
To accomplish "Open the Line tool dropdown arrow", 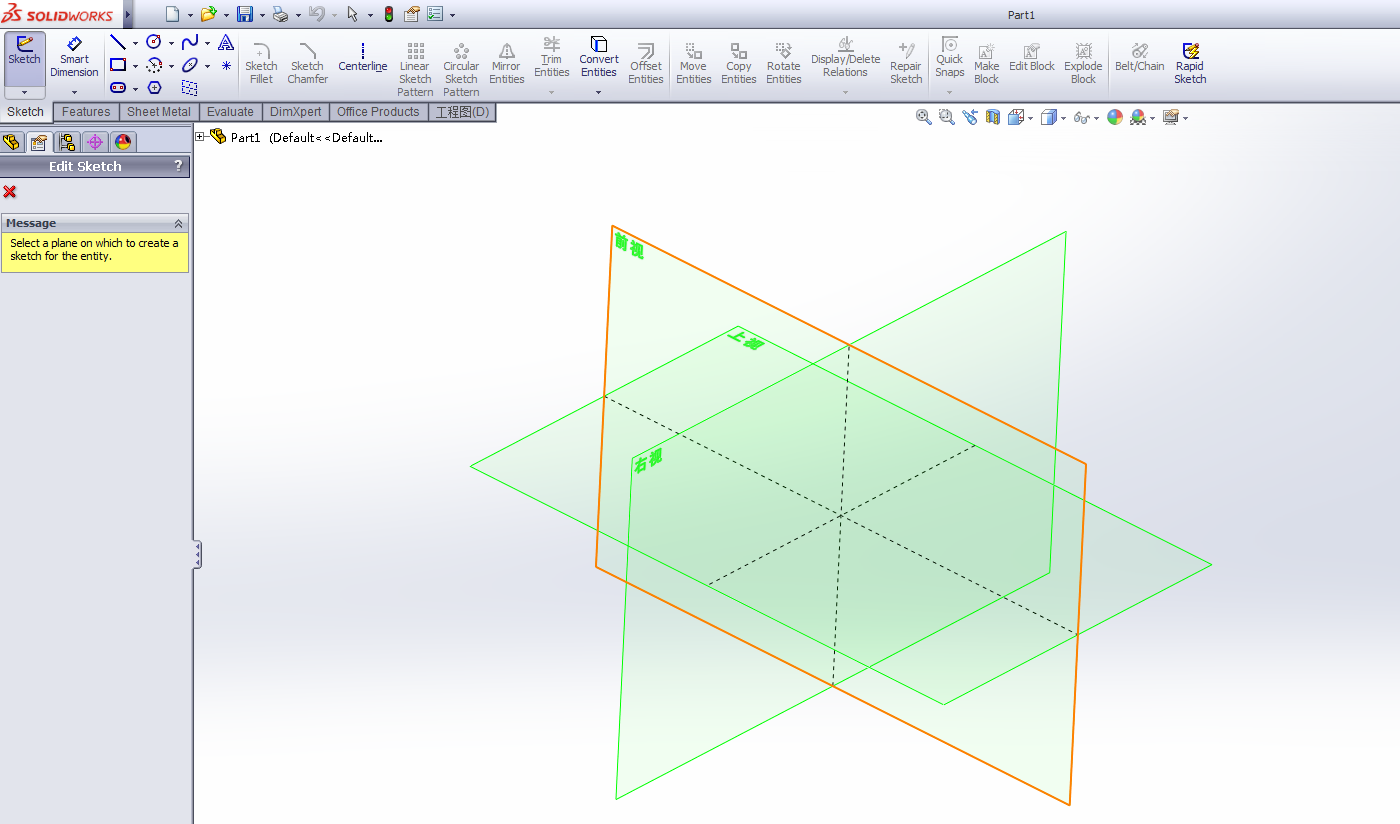I will point(135,43).
